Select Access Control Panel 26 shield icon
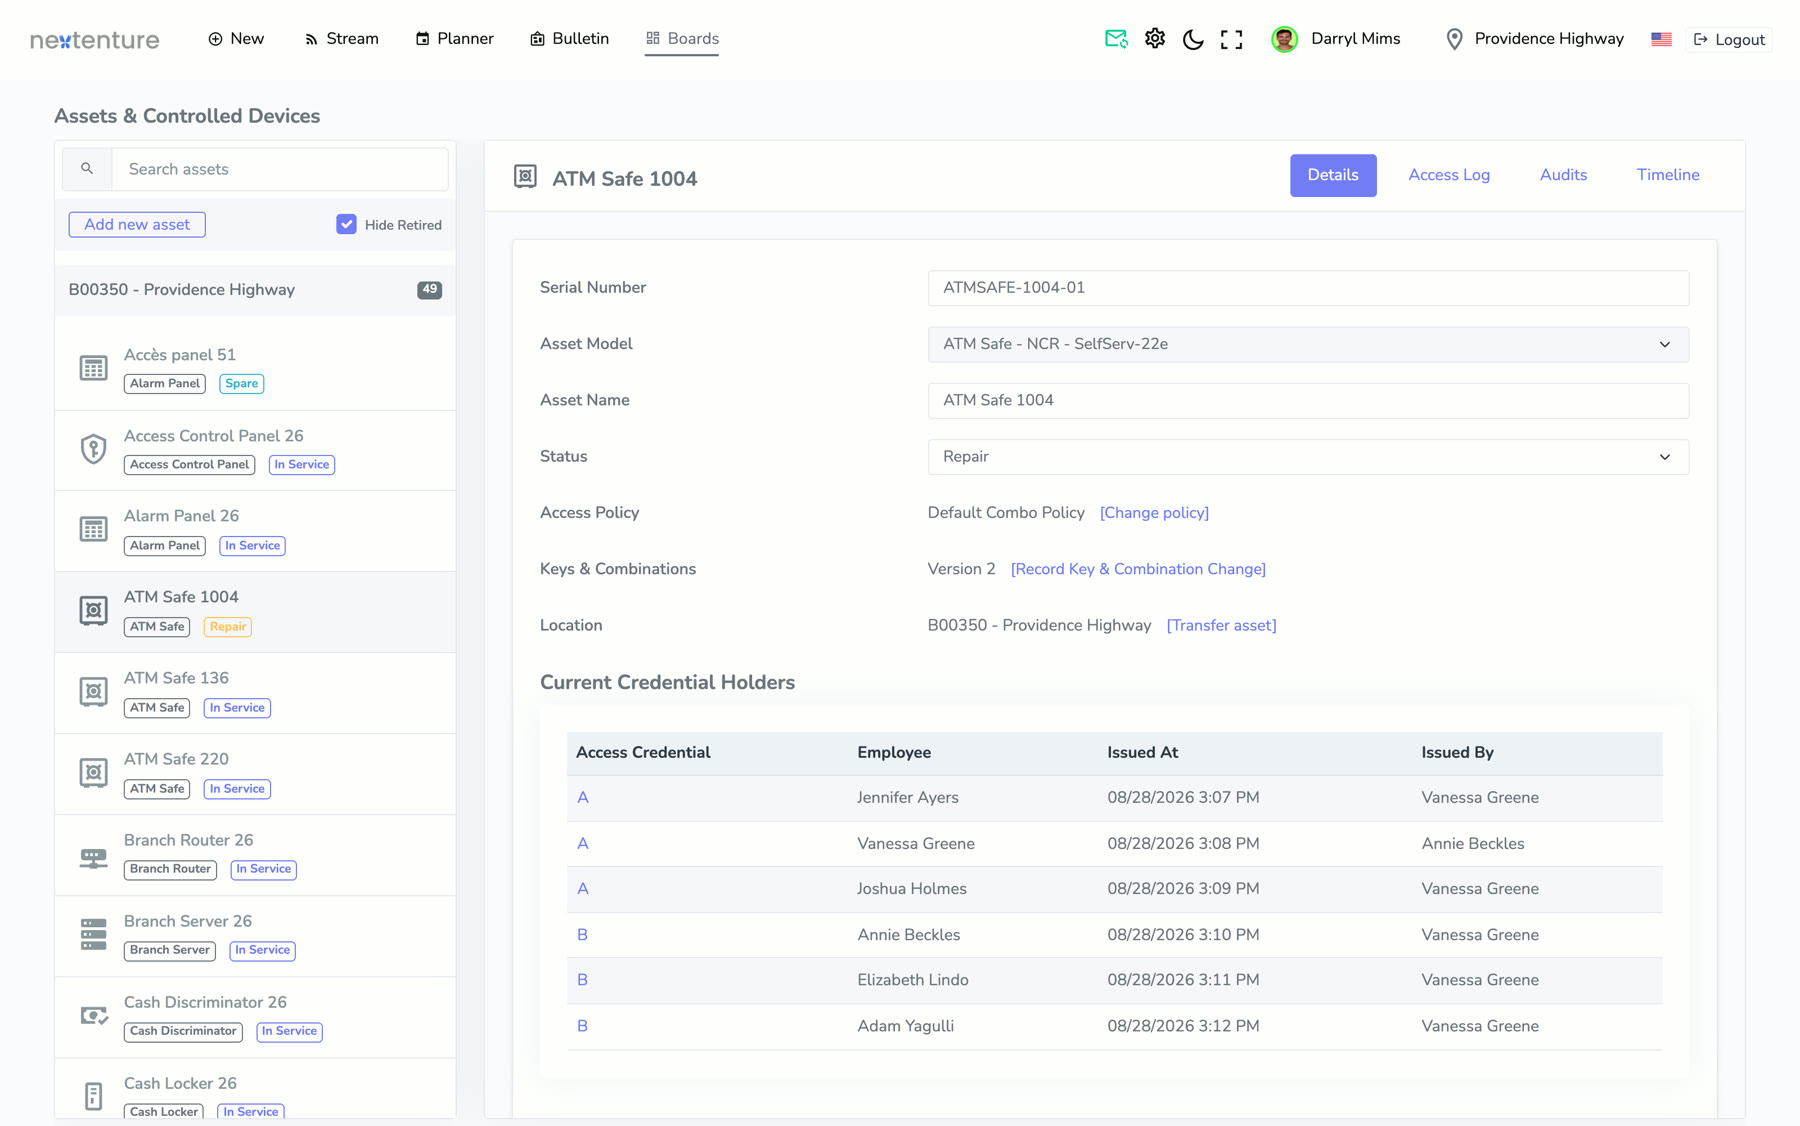 pos(93,449)
